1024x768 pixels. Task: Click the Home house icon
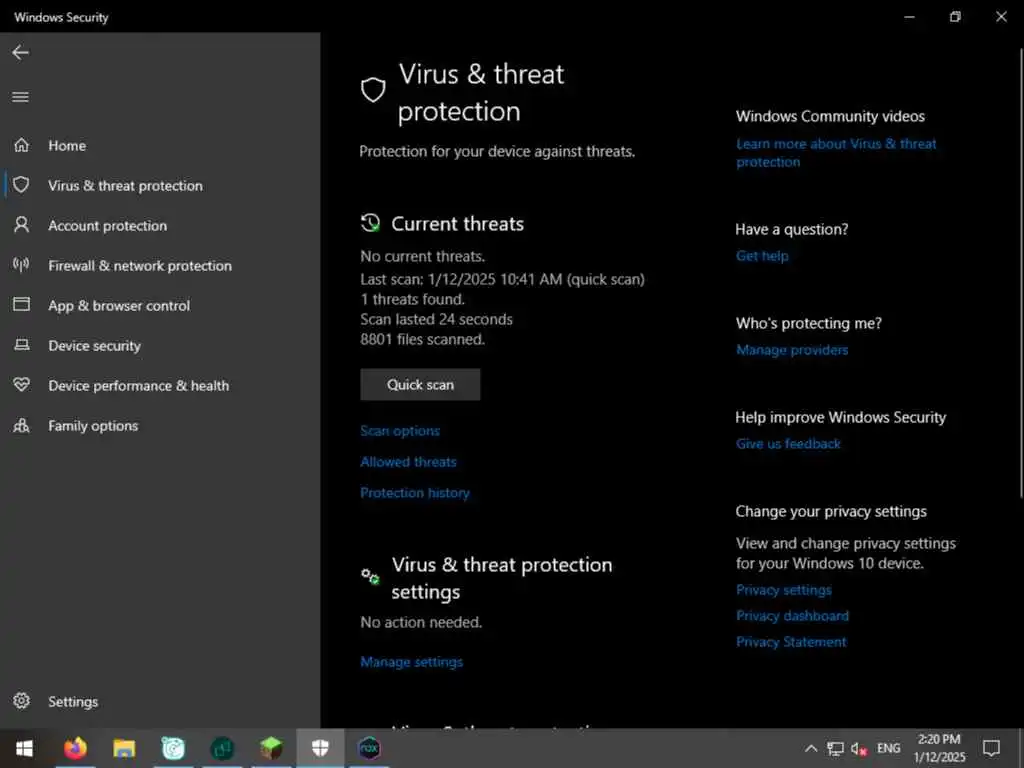(x=22, y=145)
